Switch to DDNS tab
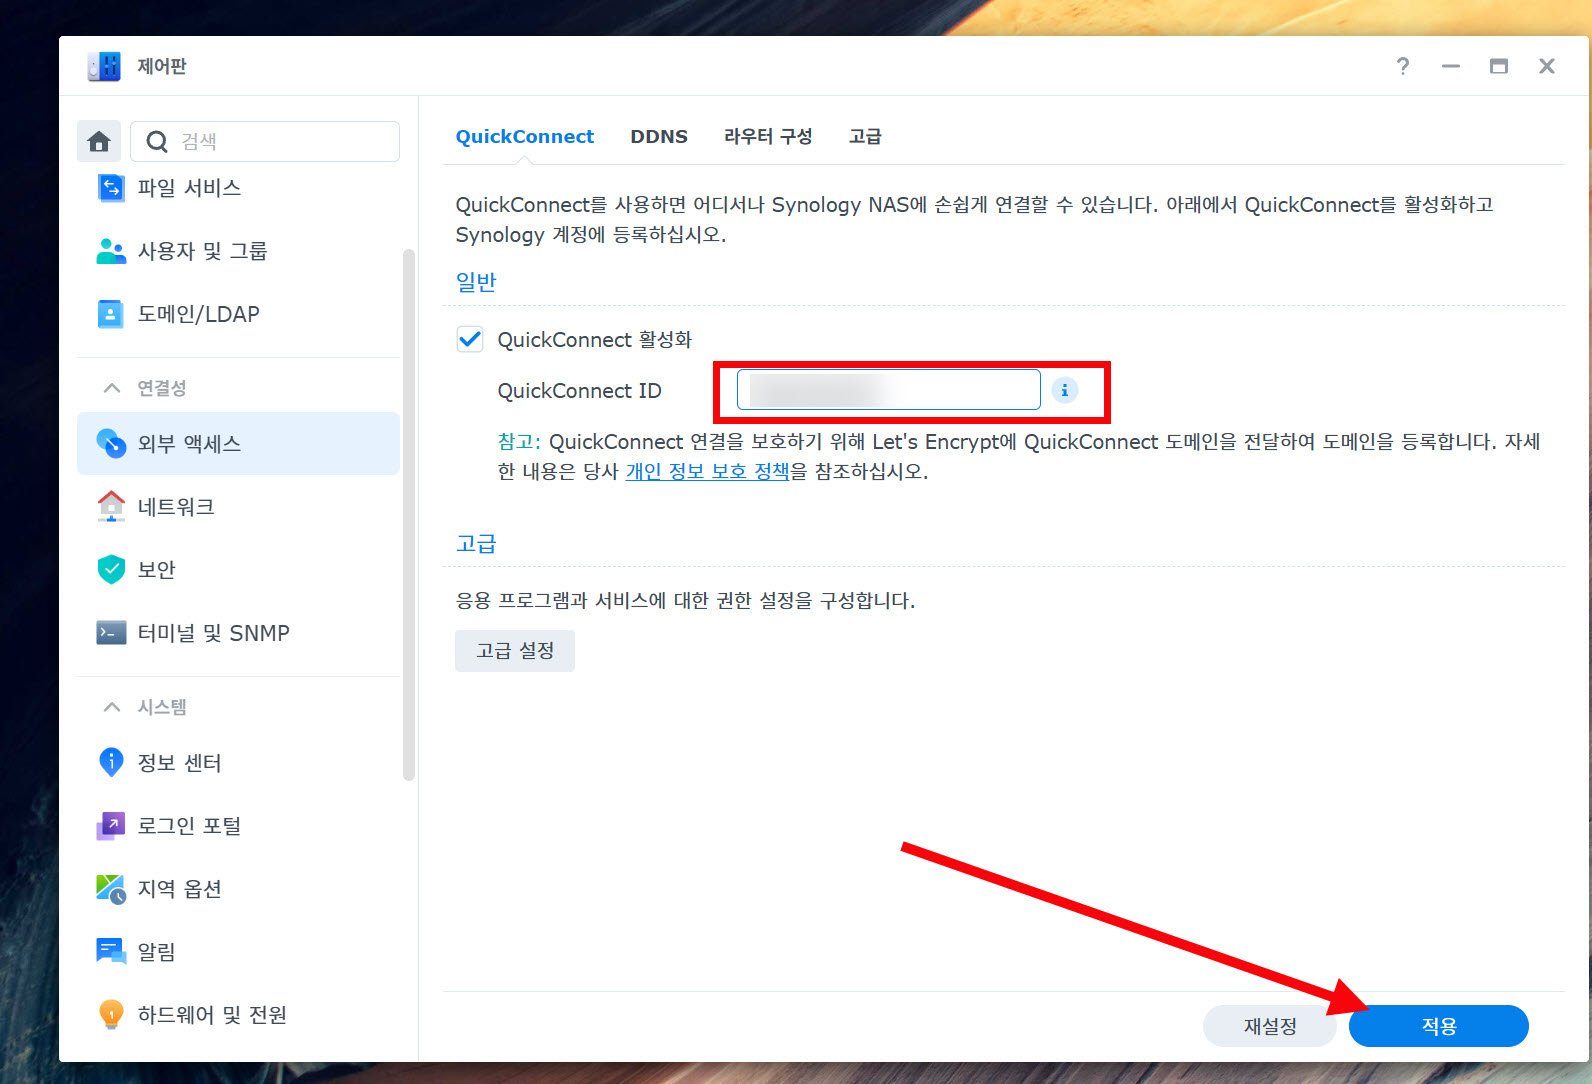Screen dimensions: 1592x1084 click(x=659, y=137)
